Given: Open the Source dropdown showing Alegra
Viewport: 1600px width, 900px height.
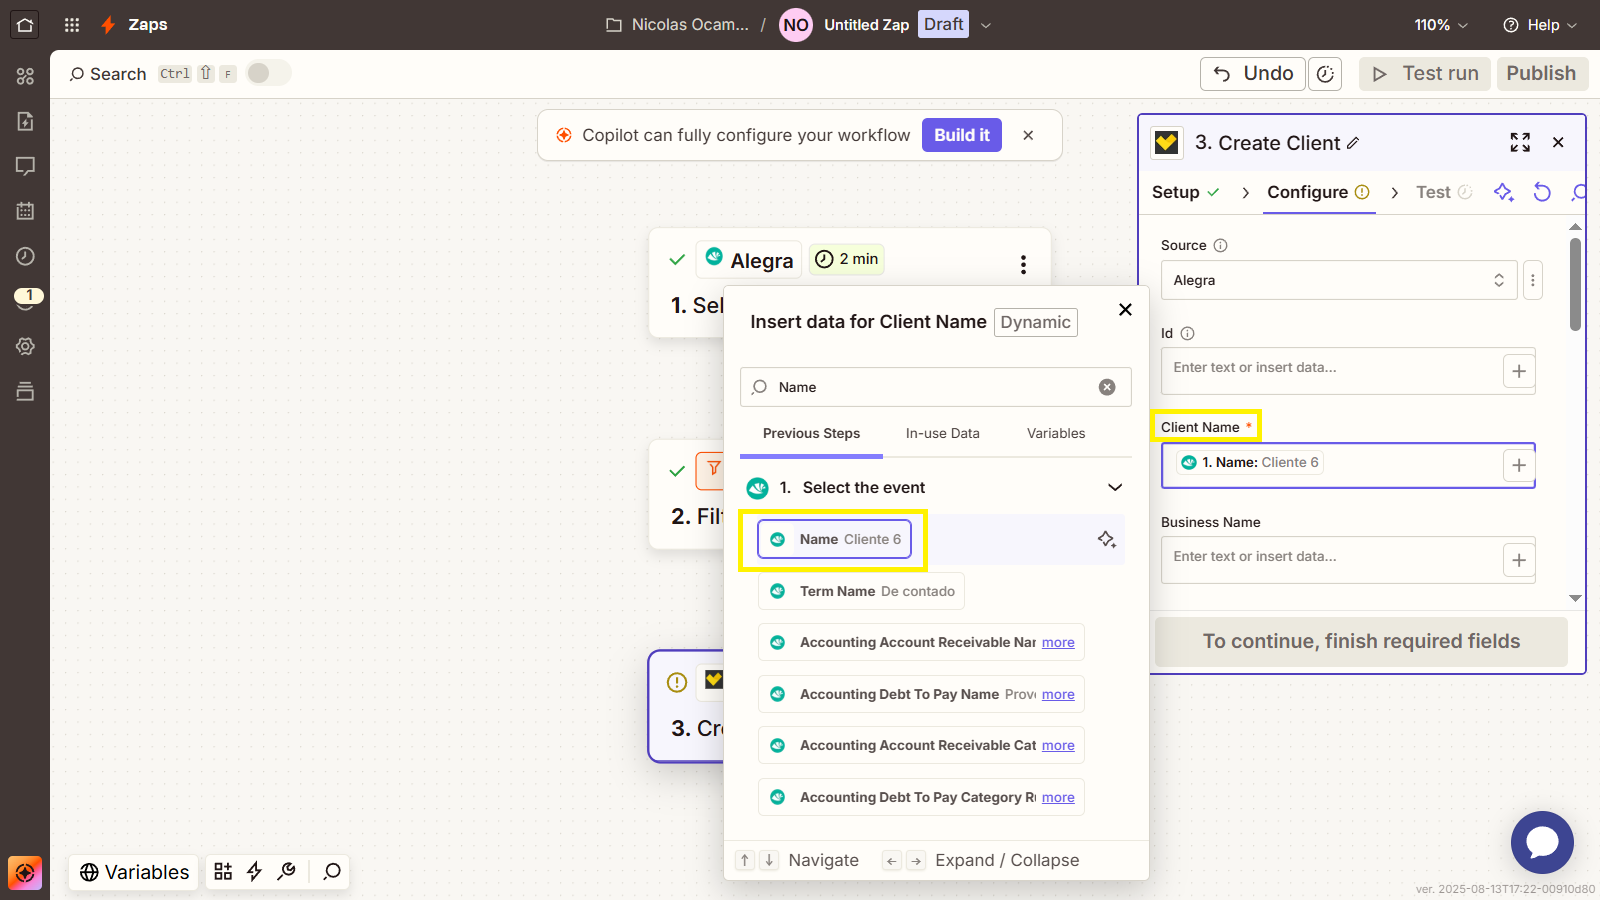Looking at the screenshot, I should [x=1339, y=280].
